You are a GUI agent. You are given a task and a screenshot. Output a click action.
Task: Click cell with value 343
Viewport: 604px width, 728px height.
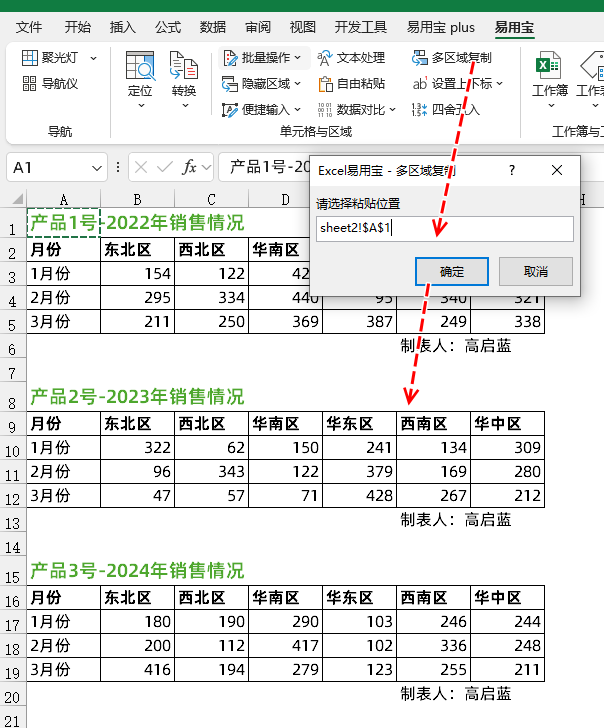pos(211,472)
